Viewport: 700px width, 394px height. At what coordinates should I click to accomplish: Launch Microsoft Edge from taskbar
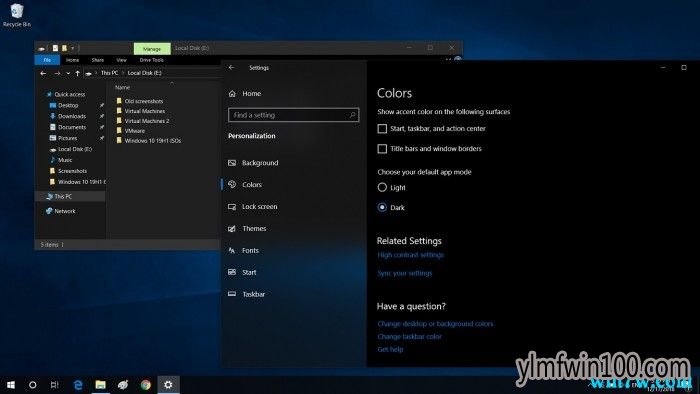click(x=78, y=385)
